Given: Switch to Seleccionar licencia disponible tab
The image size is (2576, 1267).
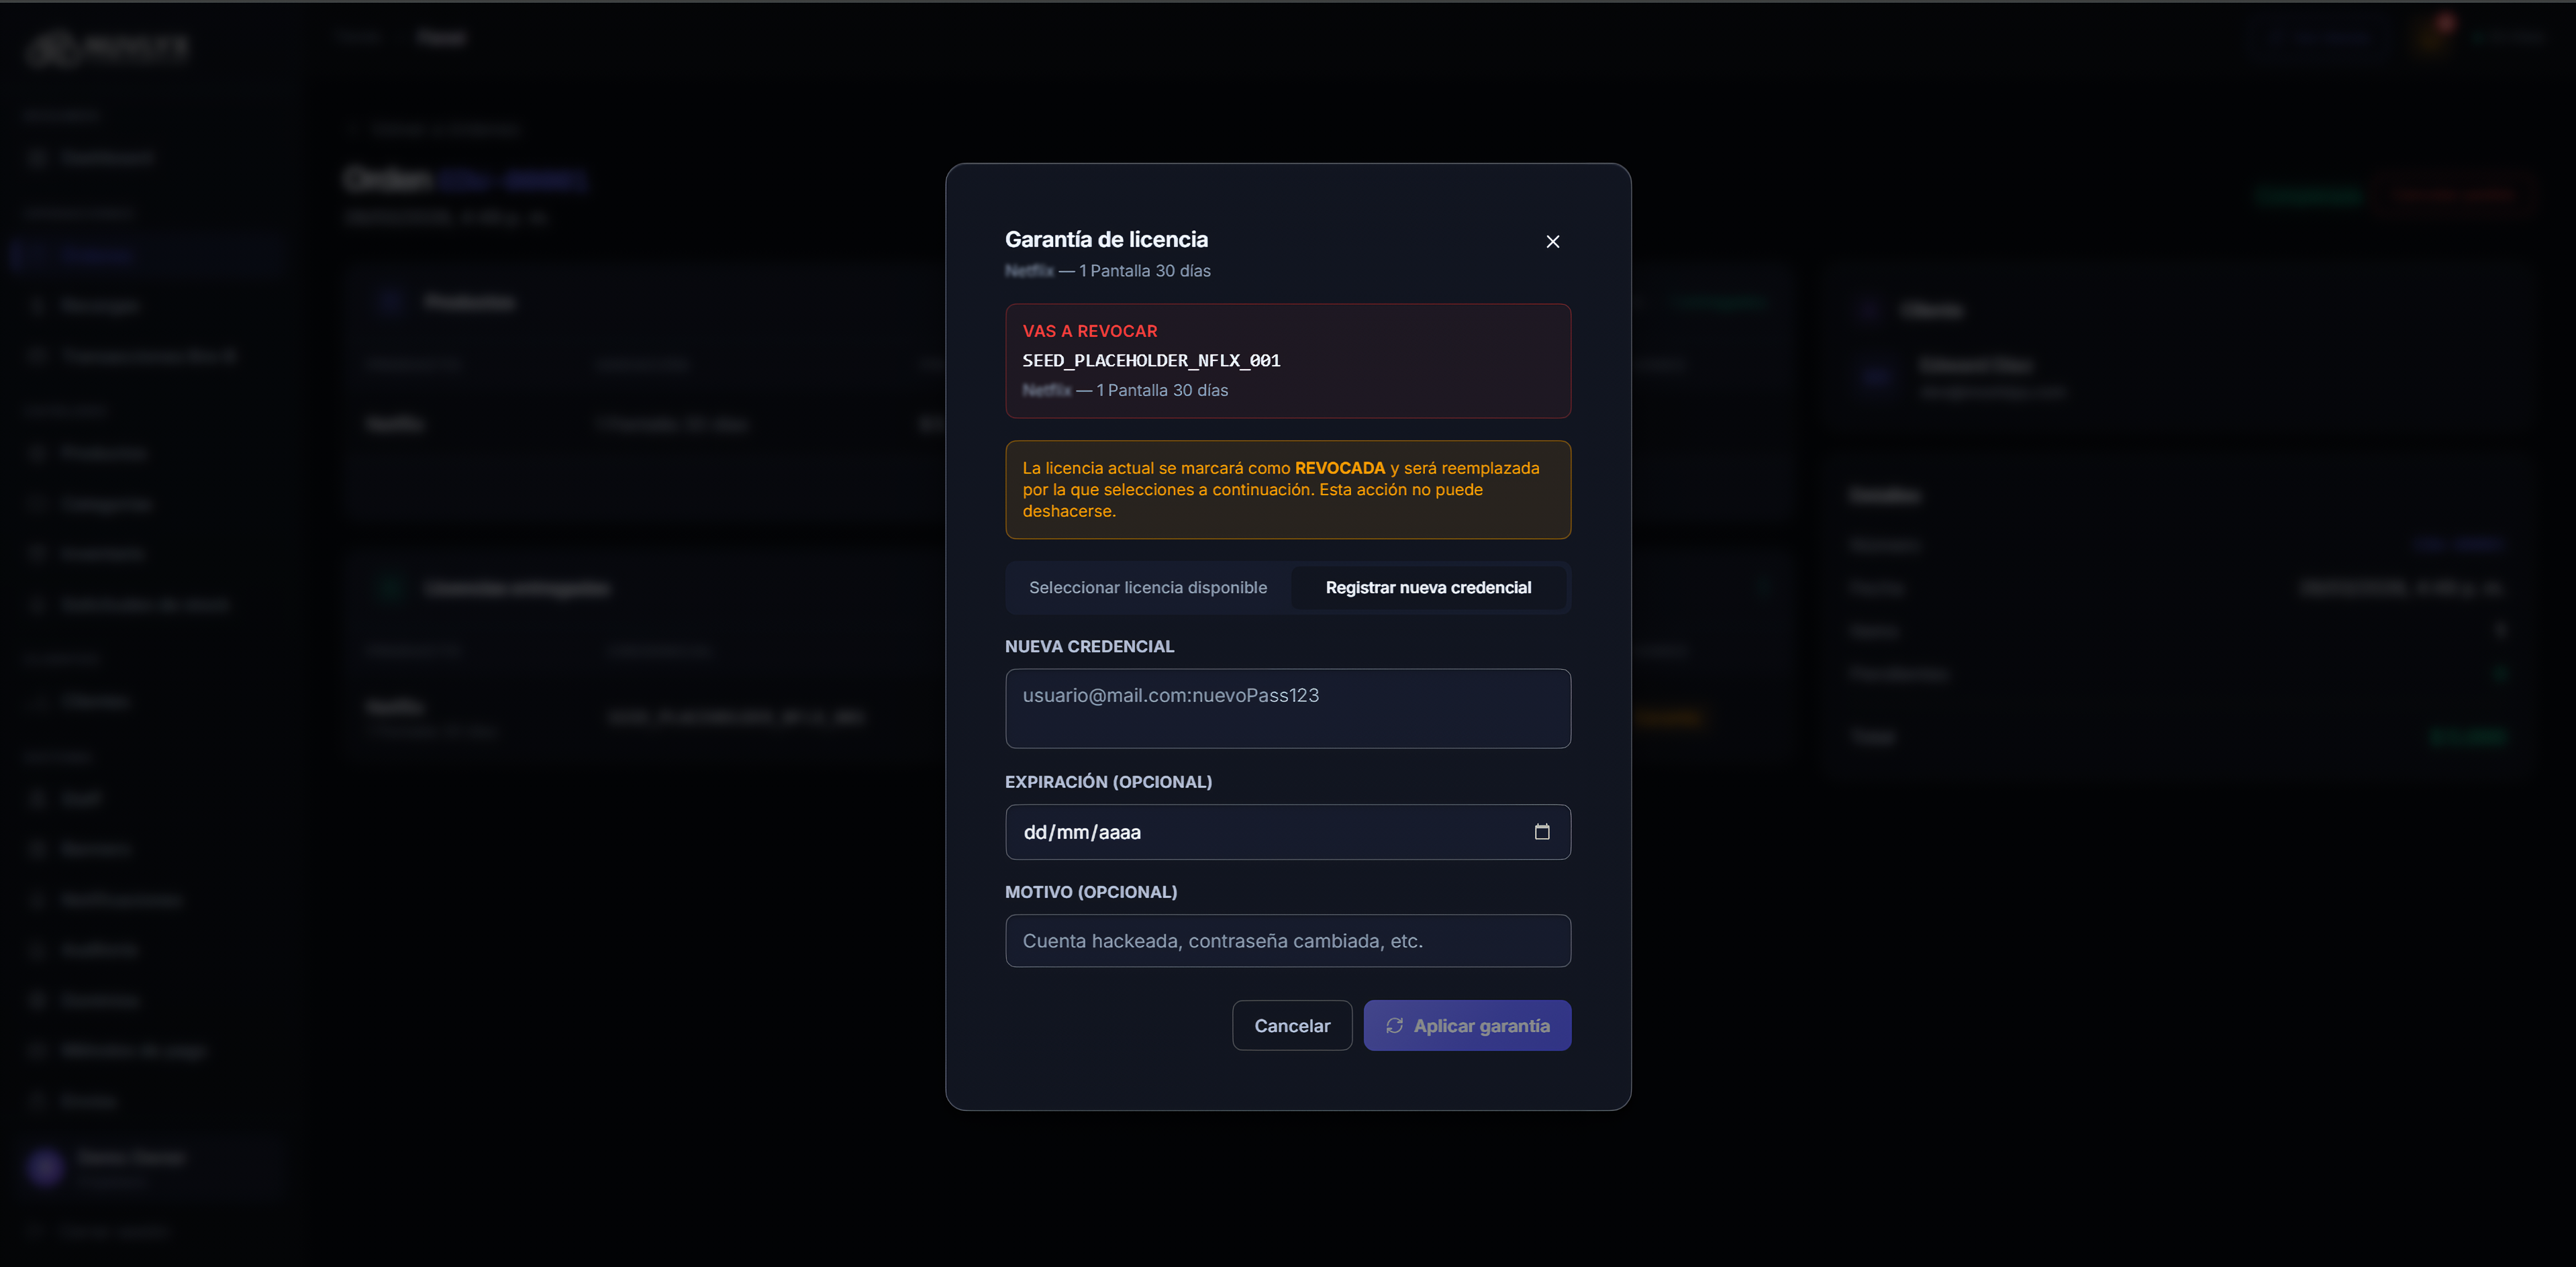Looking at the screenshot, I should click(x=1148, y=587).
